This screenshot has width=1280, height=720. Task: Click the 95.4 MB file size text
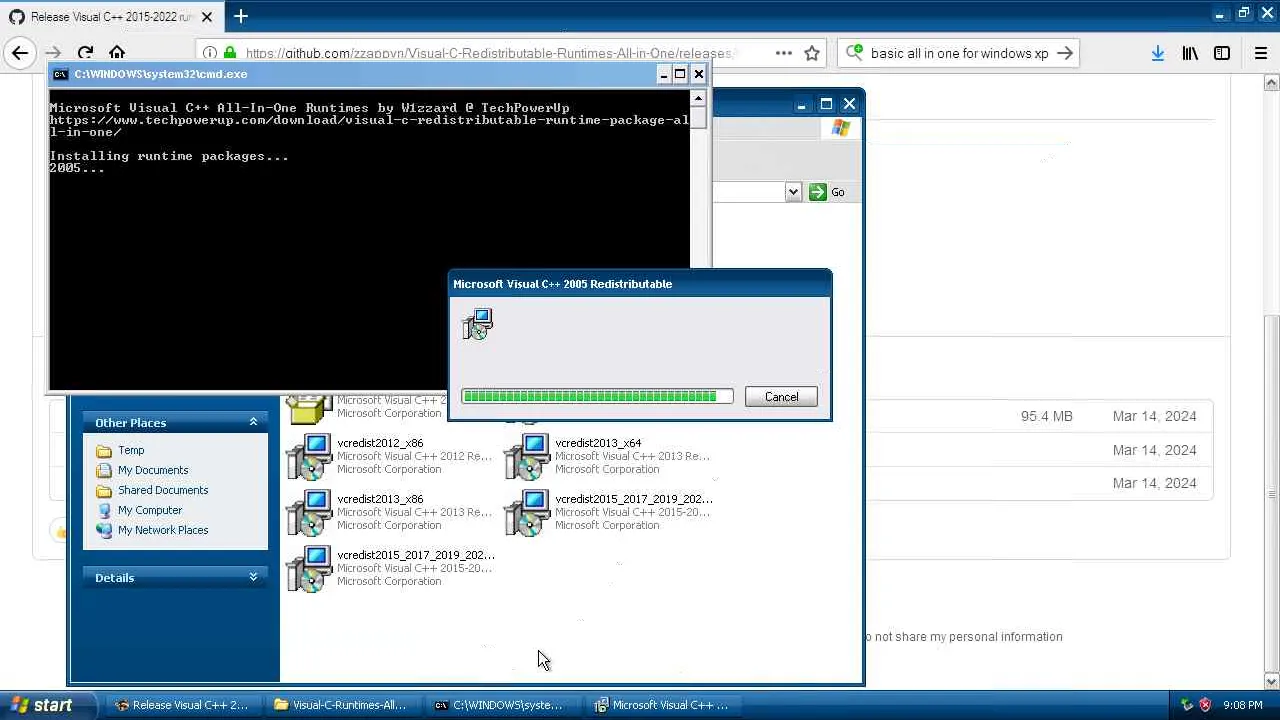click(x=1046, y=416)
